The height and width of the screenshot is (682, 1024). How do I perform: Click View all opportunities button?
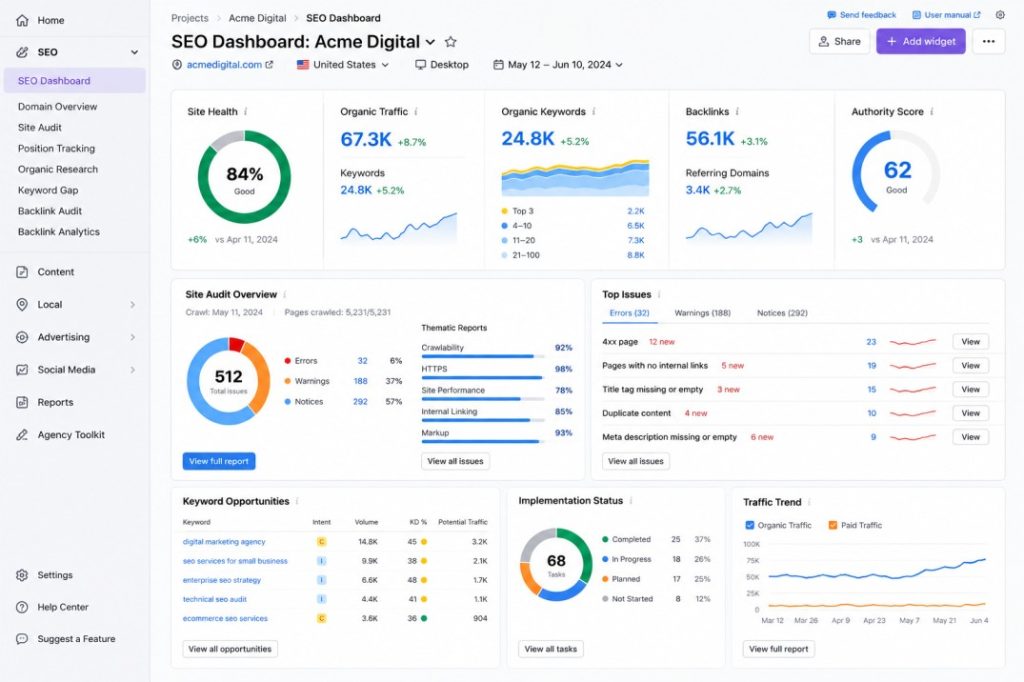pos(230,649)
